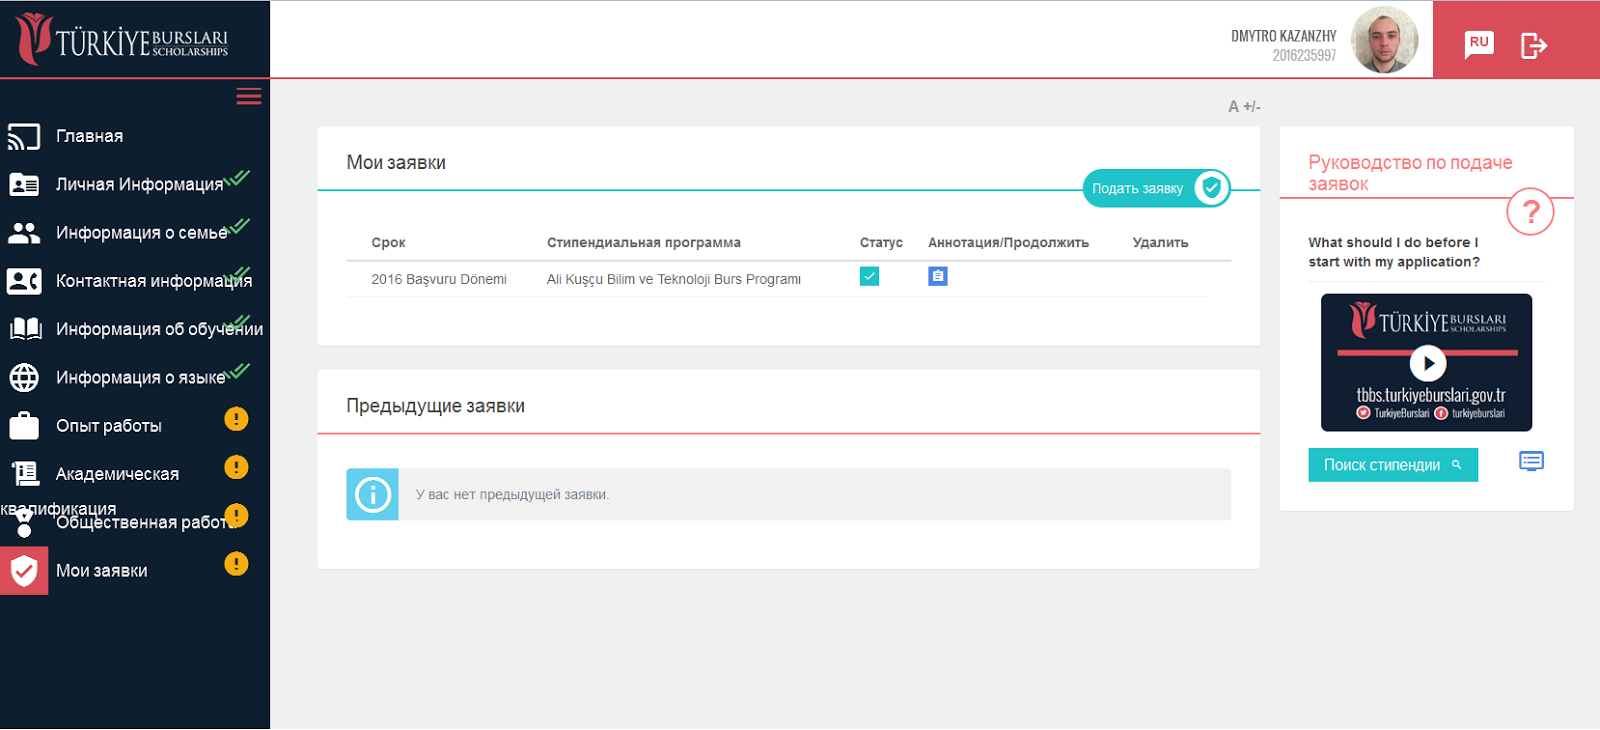The width and height of the screenshot is (1600, 730).
Task: Click the blue info icon in previous applications
Action: click(x=373, y=494)
